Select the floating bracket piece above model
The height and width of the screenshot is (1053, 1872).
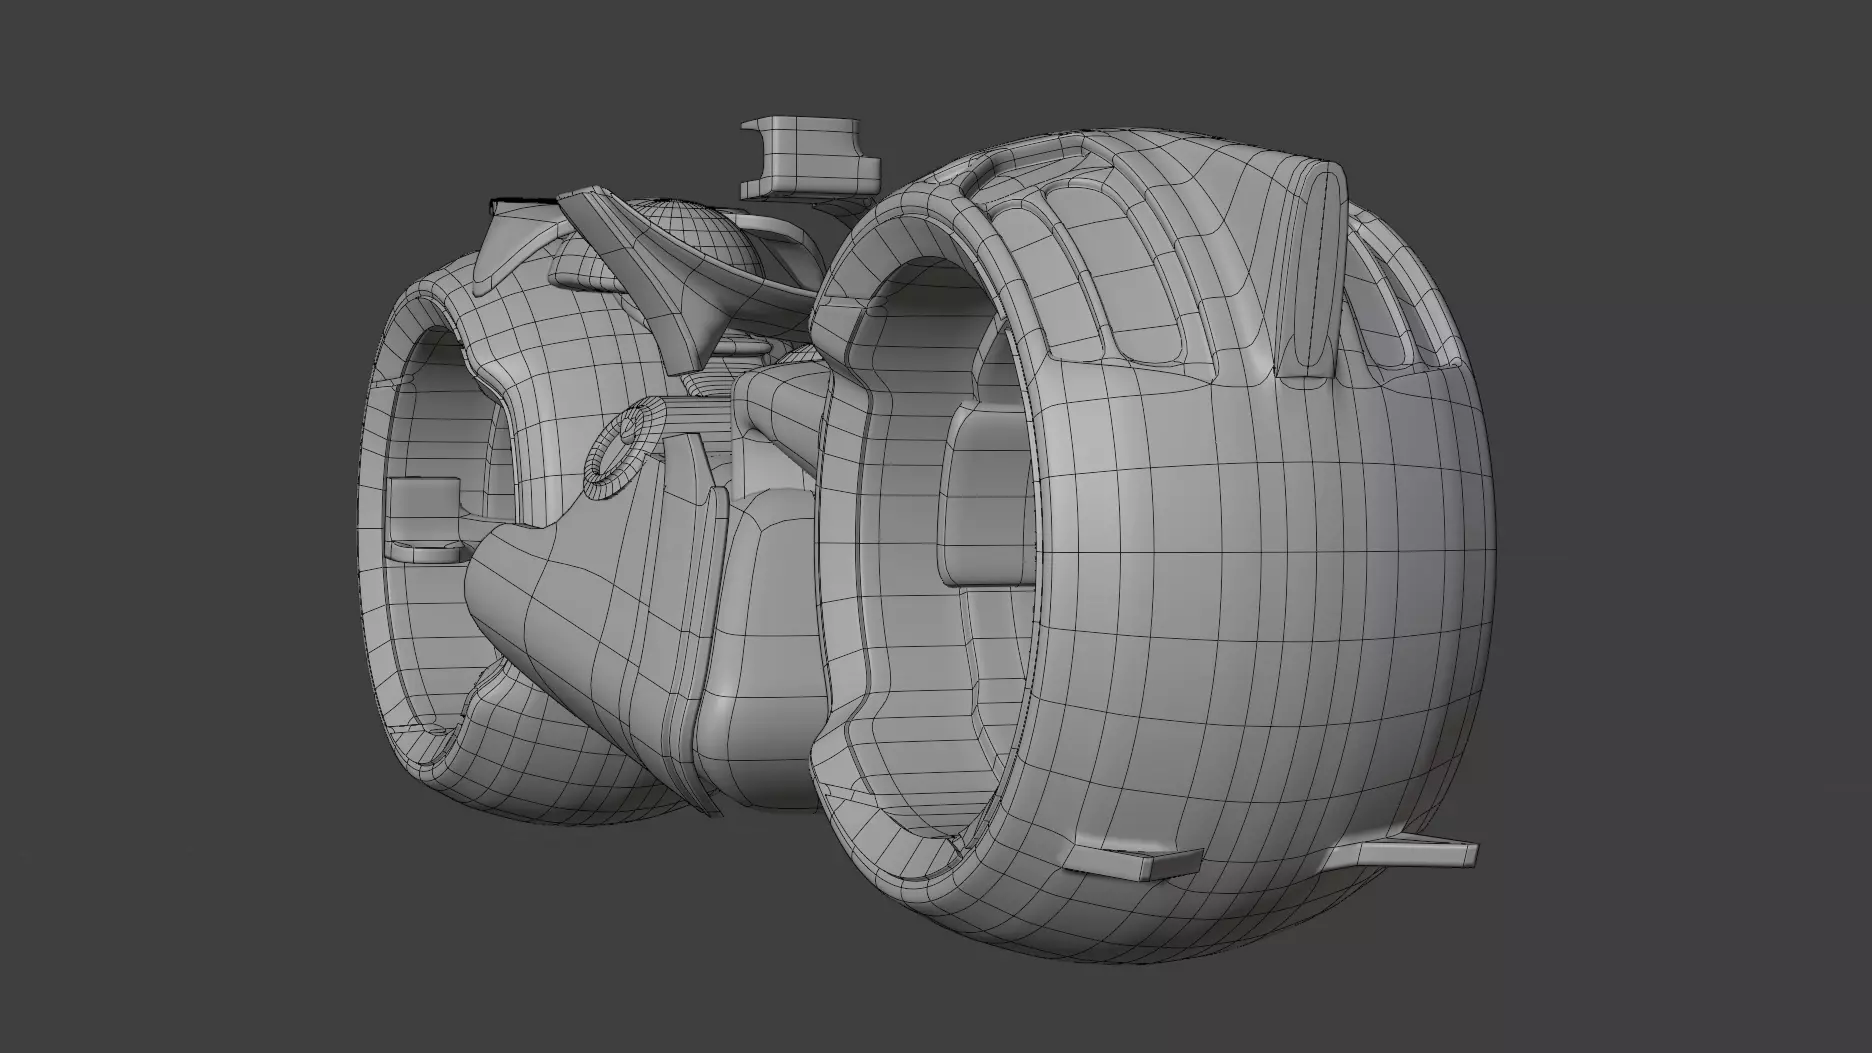(x=811, y=158)
